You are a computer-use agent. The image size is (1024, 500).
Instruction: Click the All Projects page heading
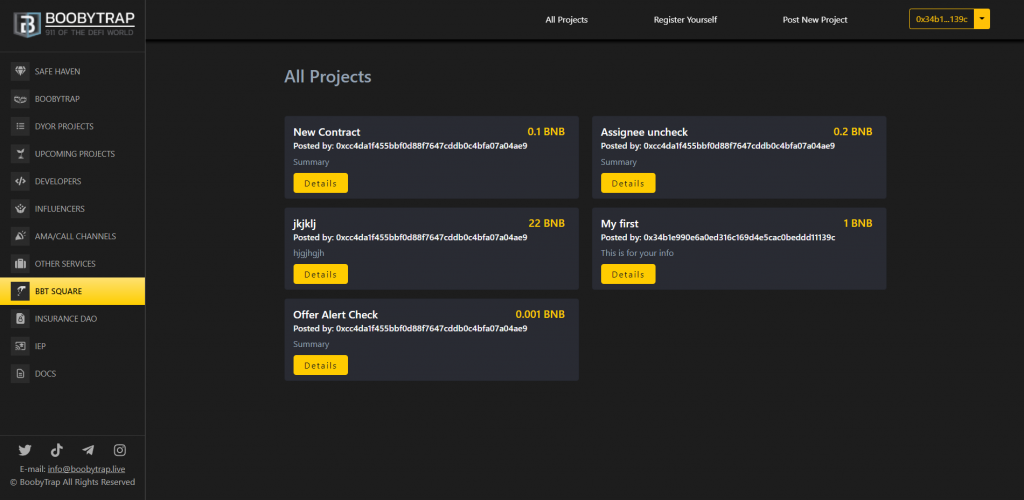click(328, 77)
